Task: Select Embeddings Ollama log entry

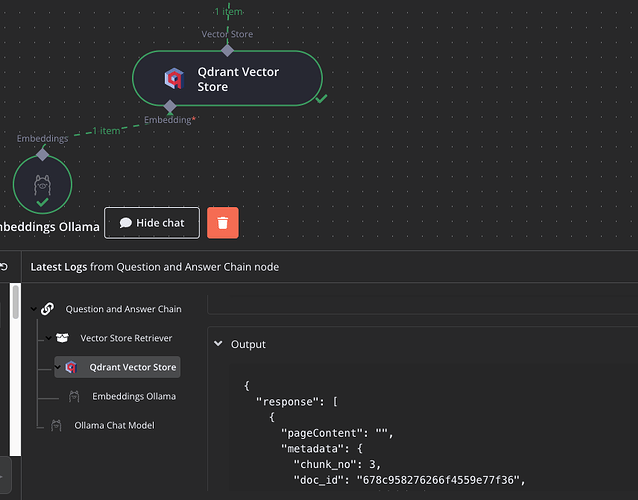Action: point(134,396)
